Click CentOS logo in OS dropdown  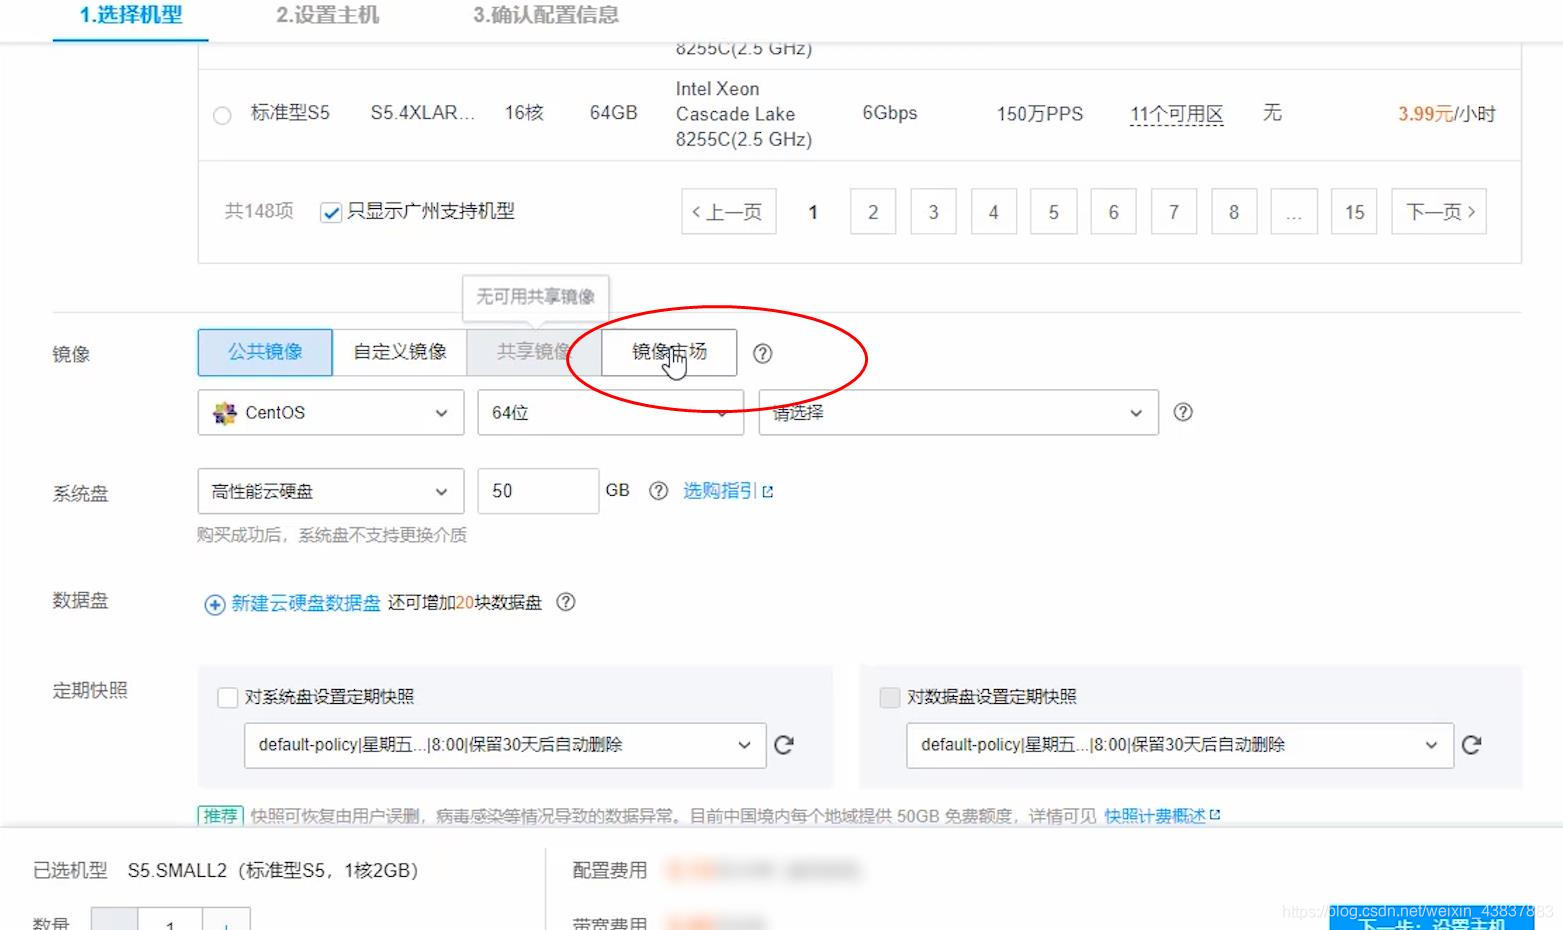225,412
